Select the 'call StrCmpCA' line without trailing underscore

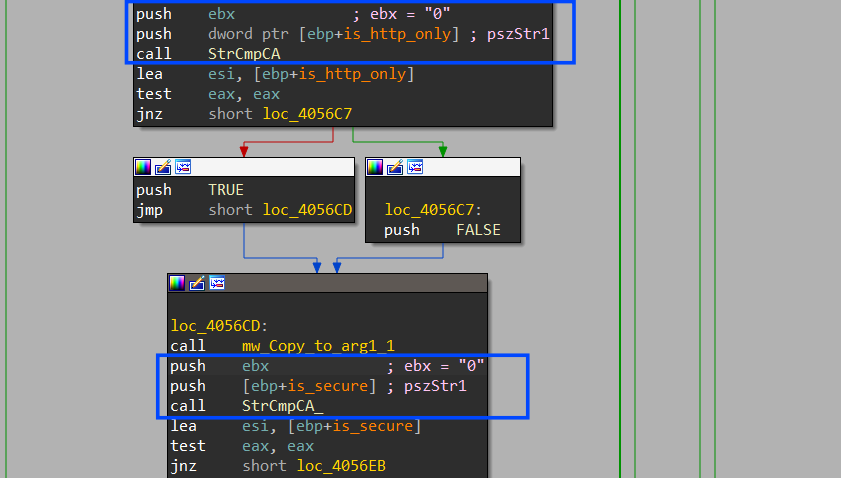(208, 54)
